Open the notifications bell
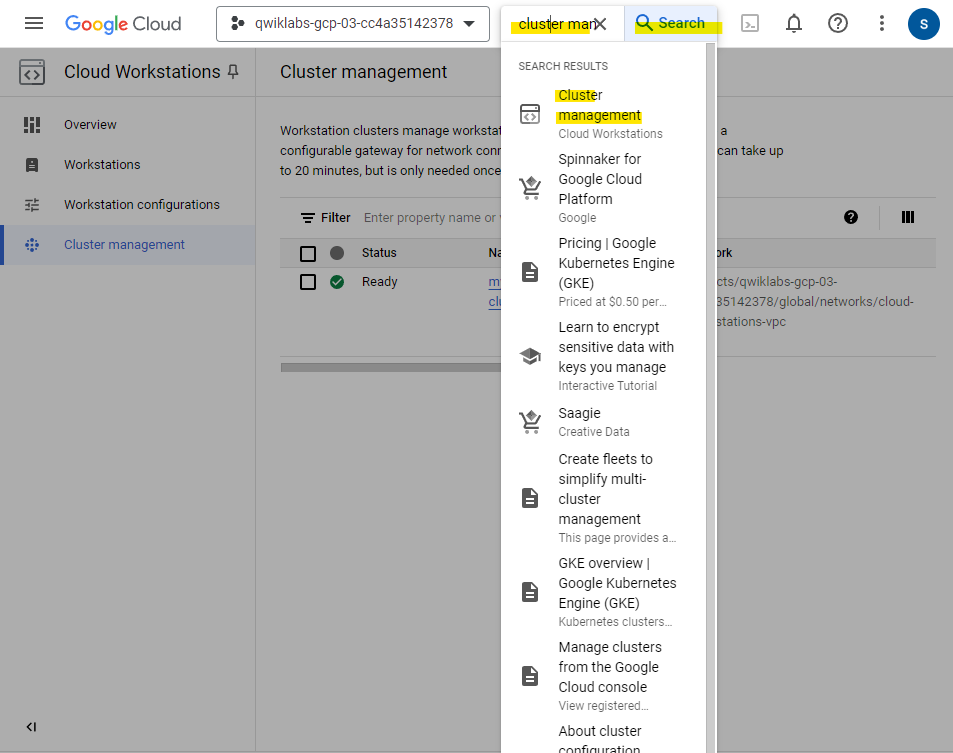This screenshot has height=753, width=953. pyautogui.click(x=794, y=24)
